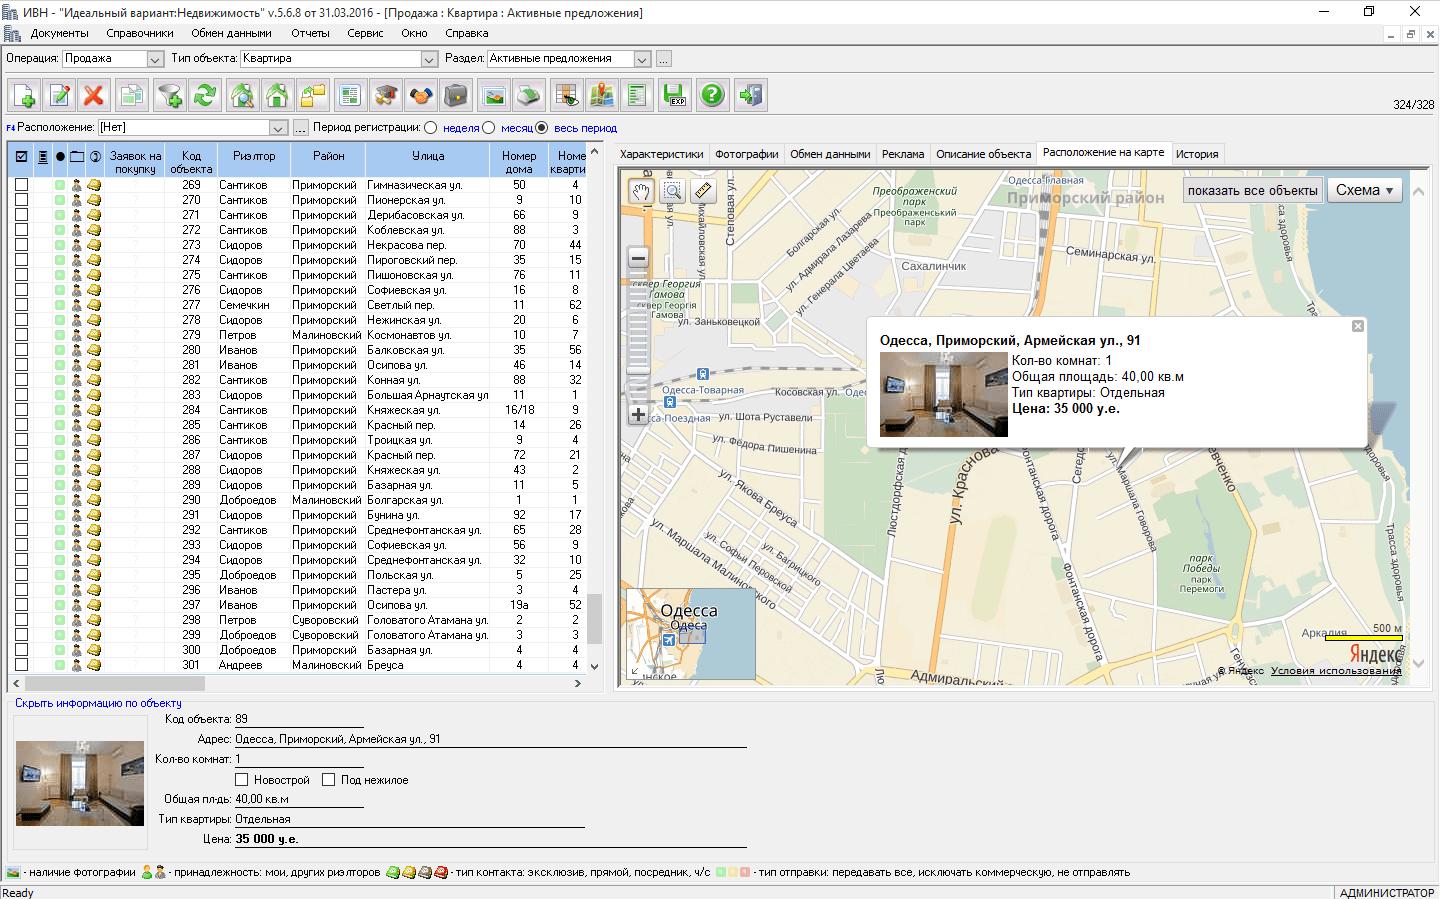This screenshot has height=899, width=1440.
Task: Click the printer icon in the toolbar
Action: tap(529, 96)
